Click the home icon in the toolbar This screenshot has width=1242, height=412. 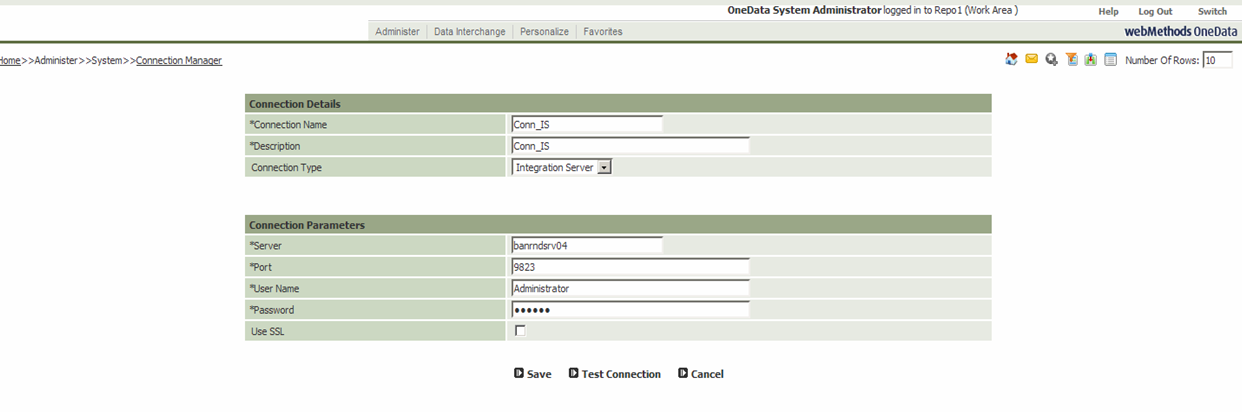click(x=1012, y=60)
